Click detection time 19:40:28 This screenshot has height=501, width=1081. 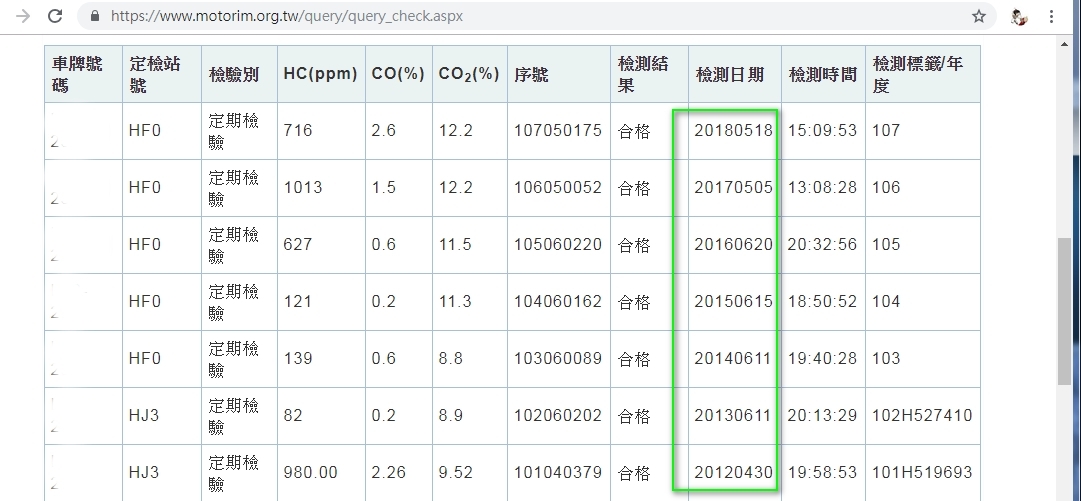coord(822,358)
